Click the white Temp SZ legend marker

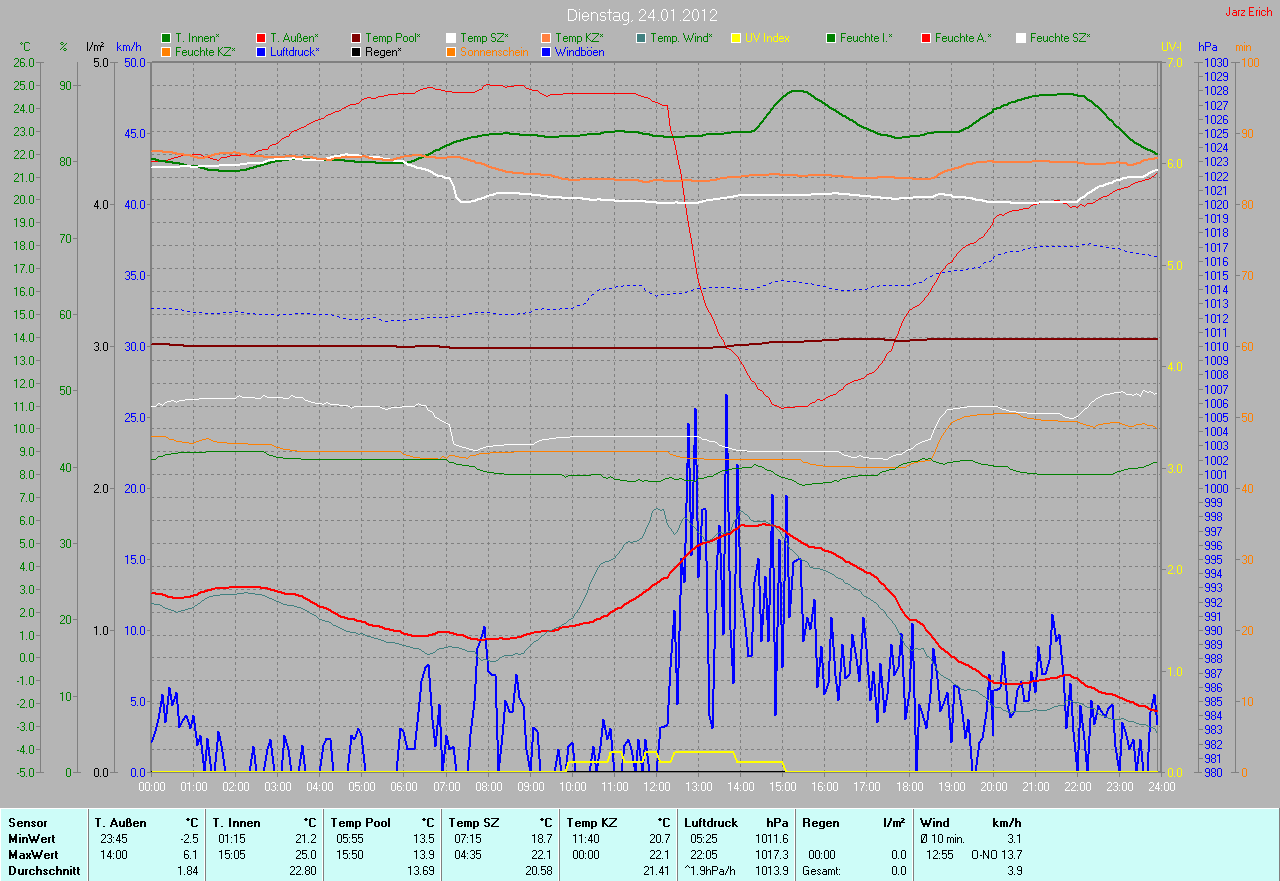coord(452,38)
